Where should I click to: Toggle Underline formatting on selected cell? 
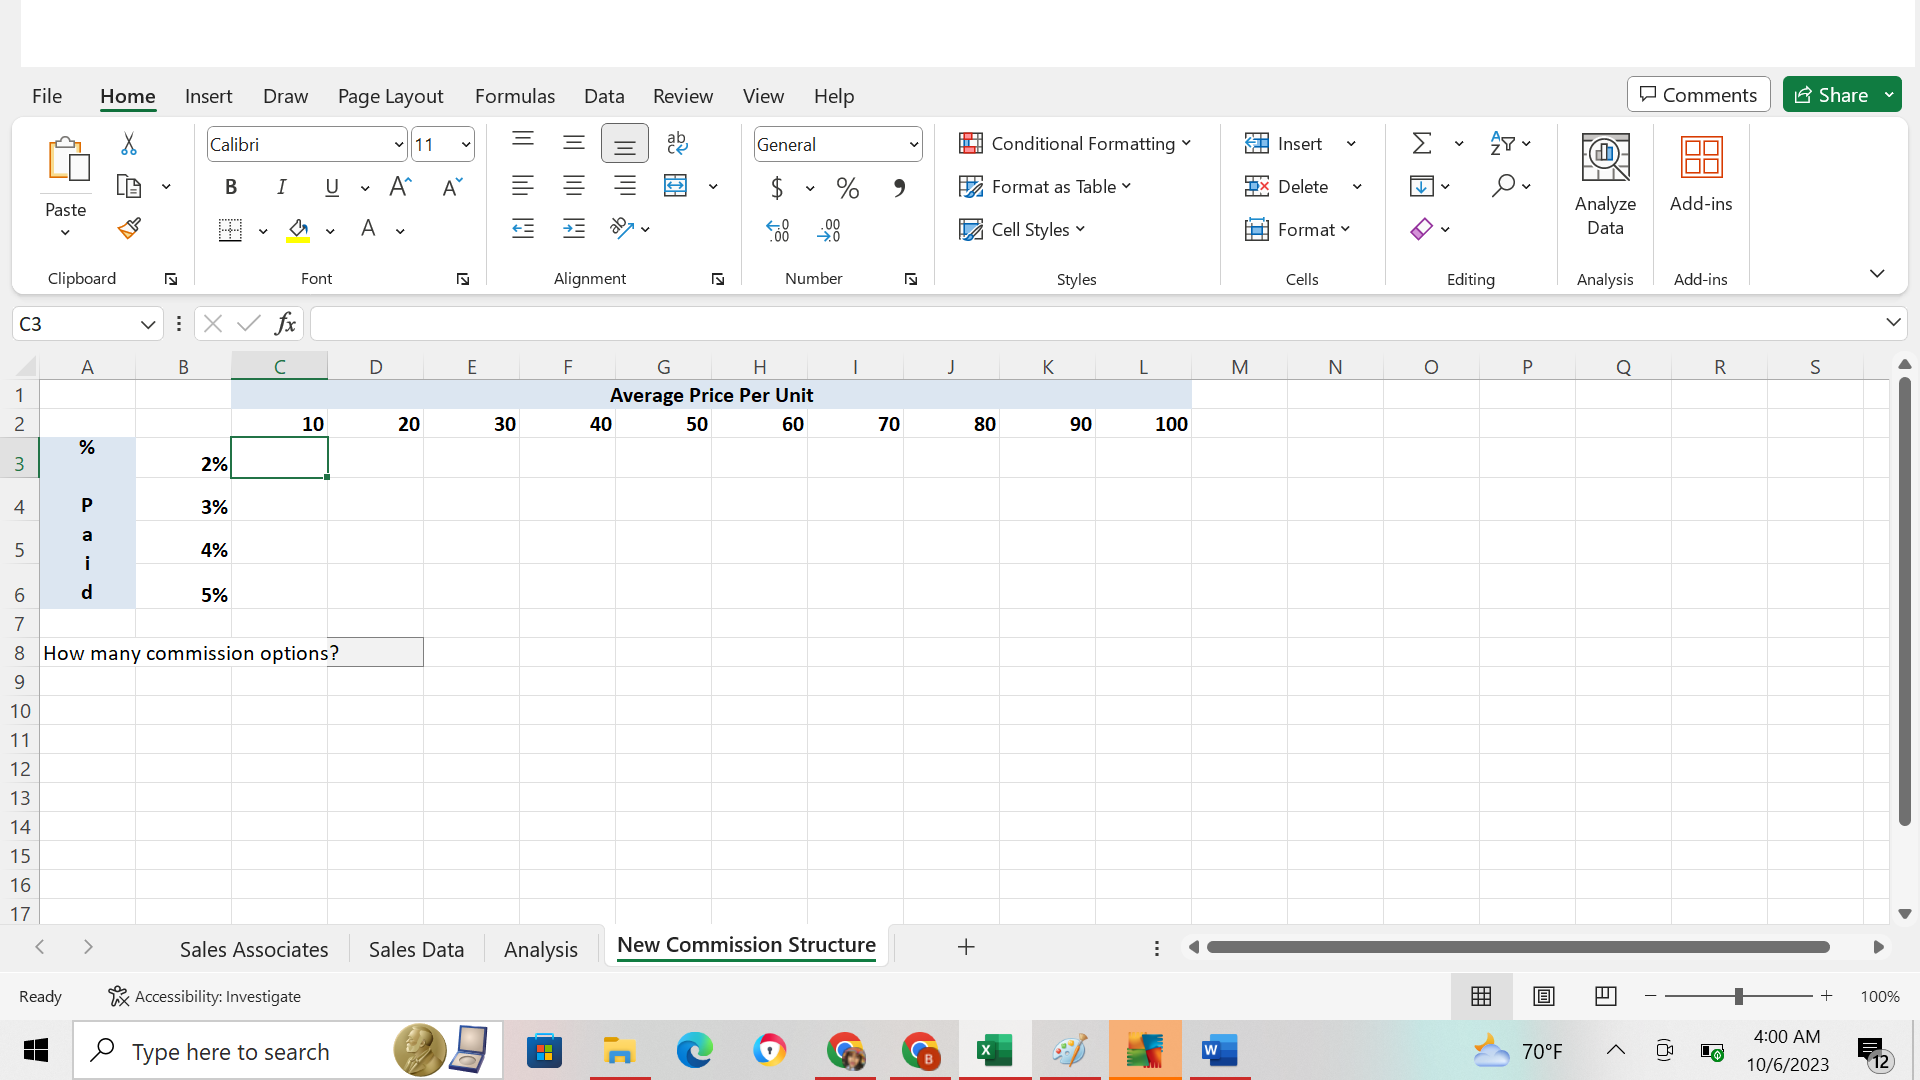(x=332, y=186)
